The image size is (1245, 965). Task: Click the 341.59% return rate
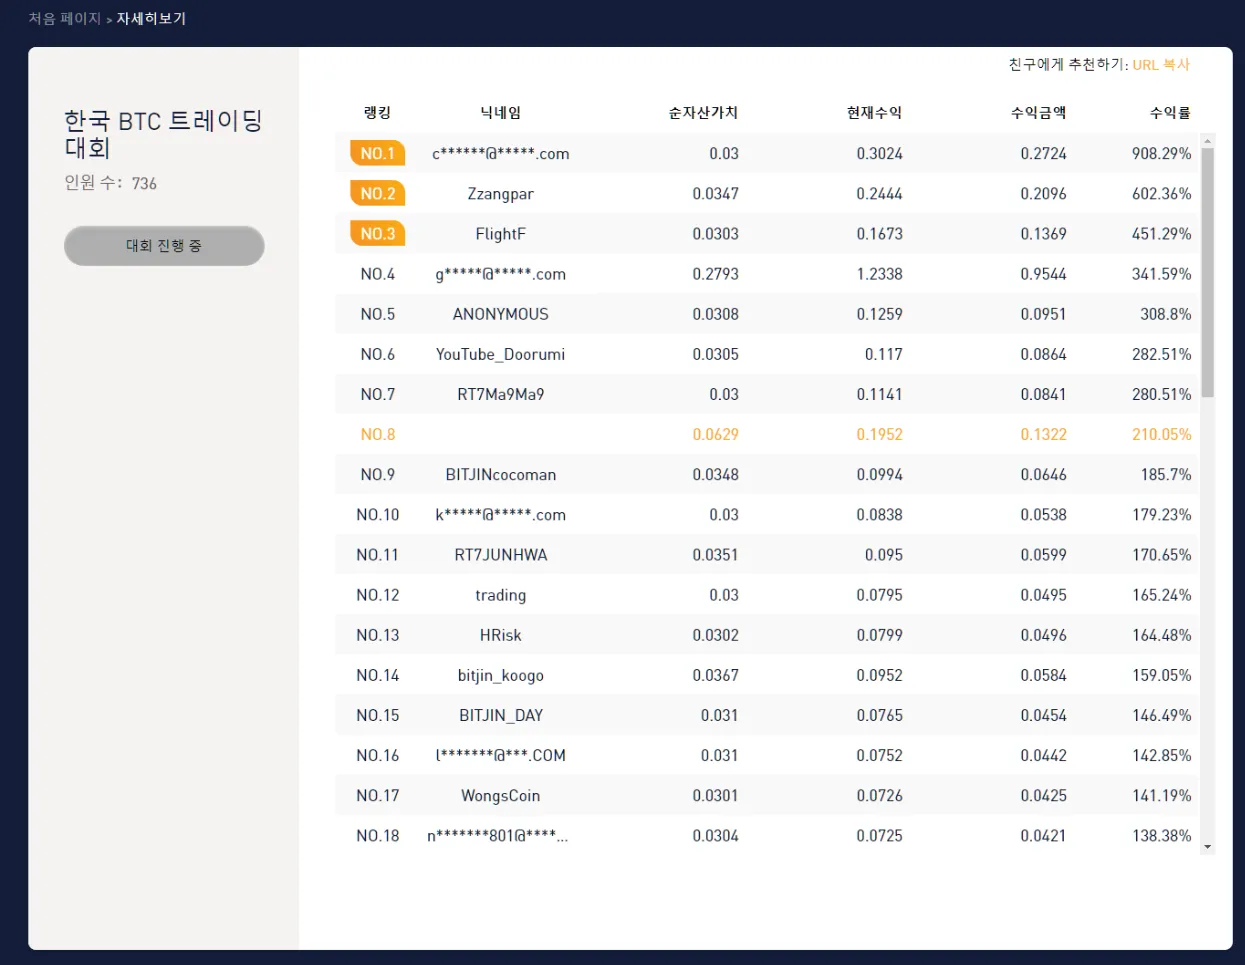click(x=1161, y=274)
